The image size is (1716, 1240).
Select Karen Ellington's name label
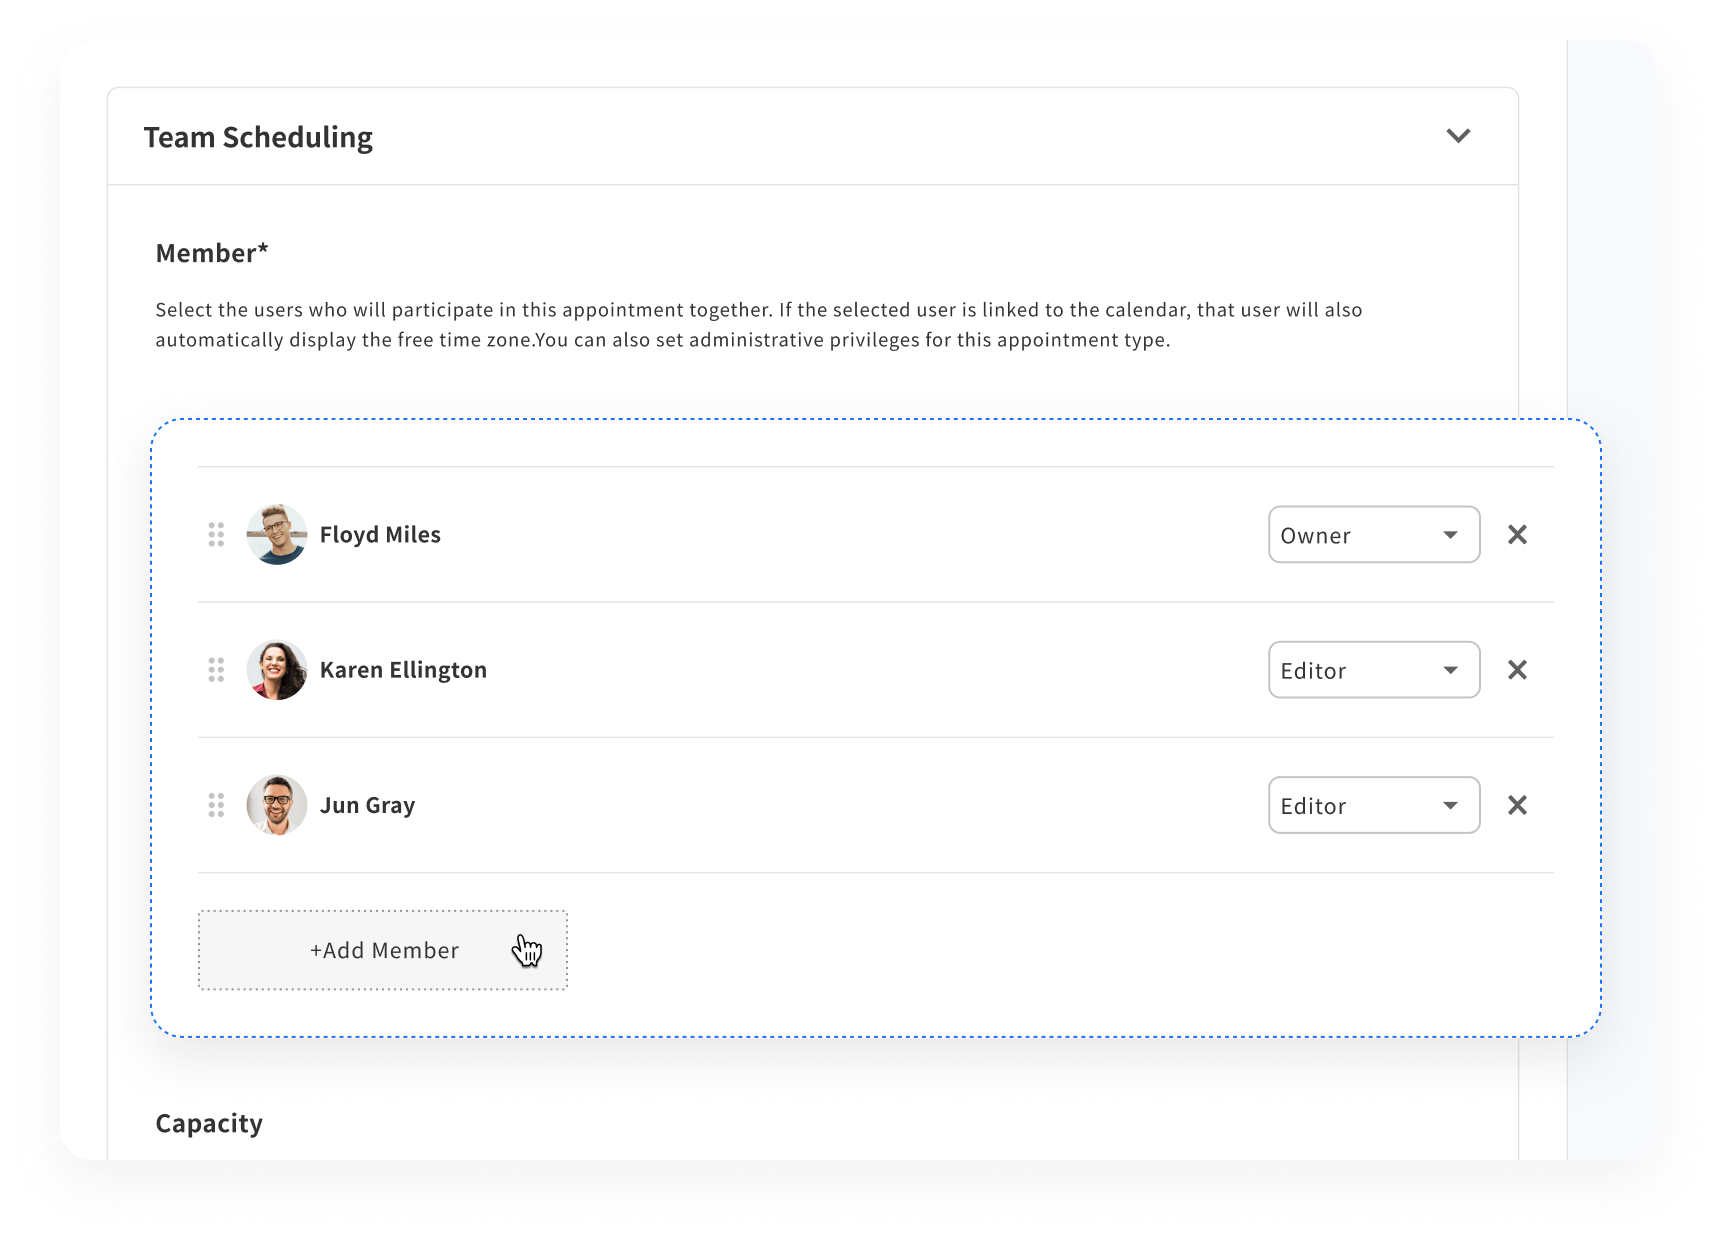[x=403, y=670]
